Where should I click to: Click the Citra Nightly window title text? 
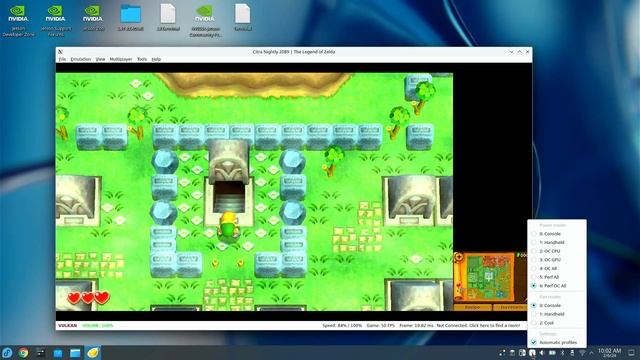click(x=294, y=52)
